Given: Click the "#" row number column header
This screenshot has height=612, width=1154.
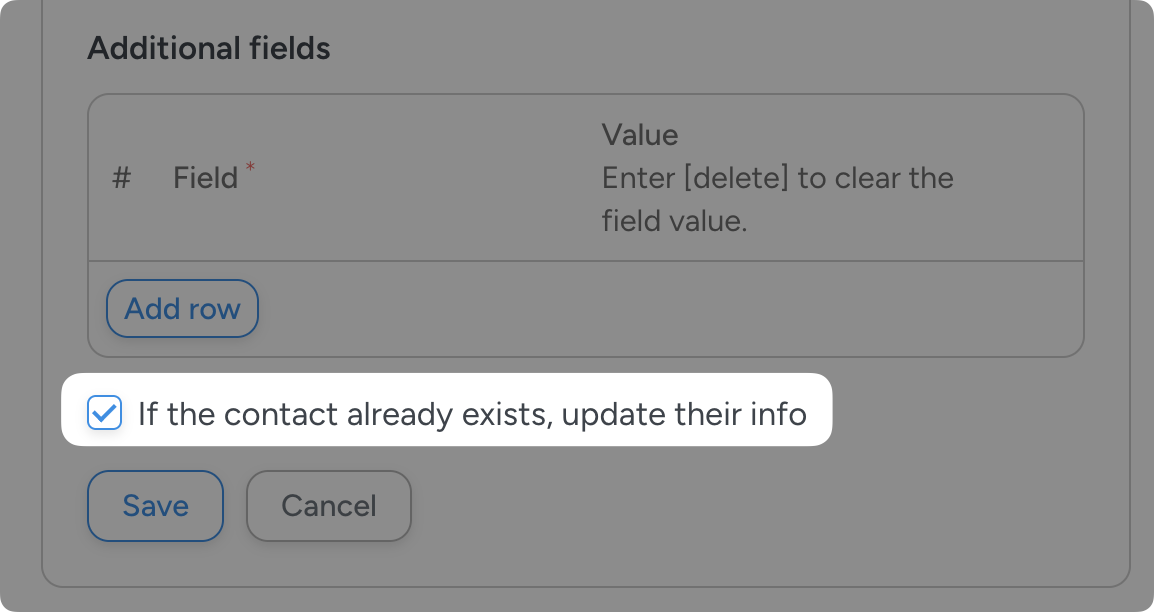Looking at the screenshot, I should (x=121, y=178).
